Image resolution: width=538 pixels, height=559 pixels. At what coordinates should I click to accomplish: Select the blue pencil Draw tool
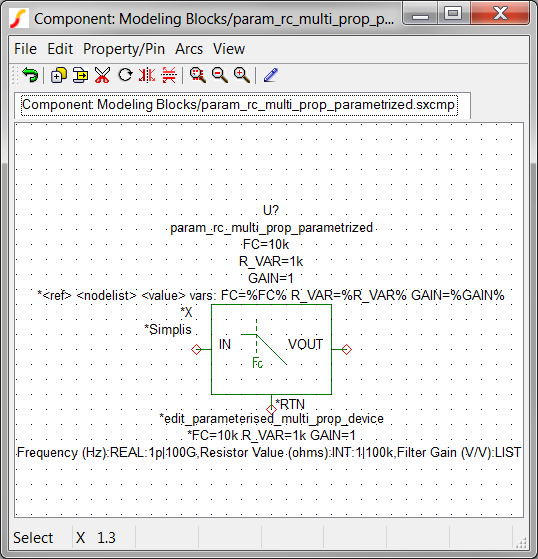coord(271,75)
